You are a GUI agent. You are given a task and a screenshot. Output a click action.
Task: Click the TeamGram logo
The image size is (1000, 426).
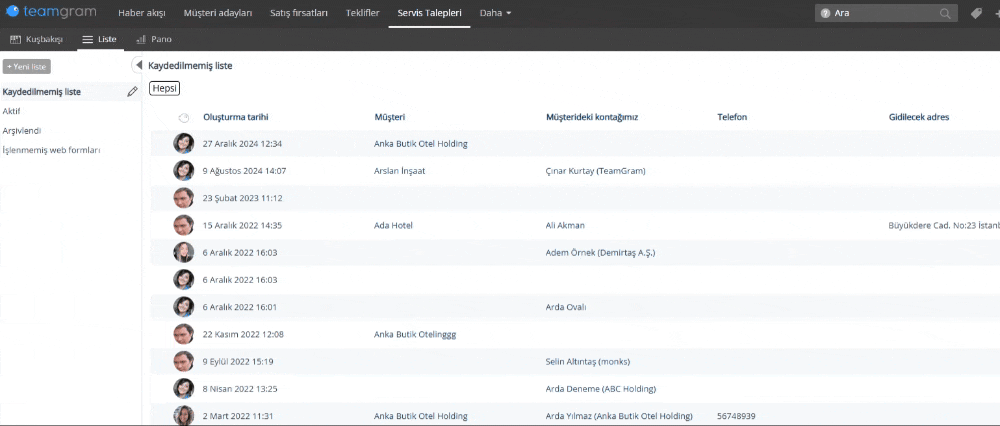tap(50, 13)
